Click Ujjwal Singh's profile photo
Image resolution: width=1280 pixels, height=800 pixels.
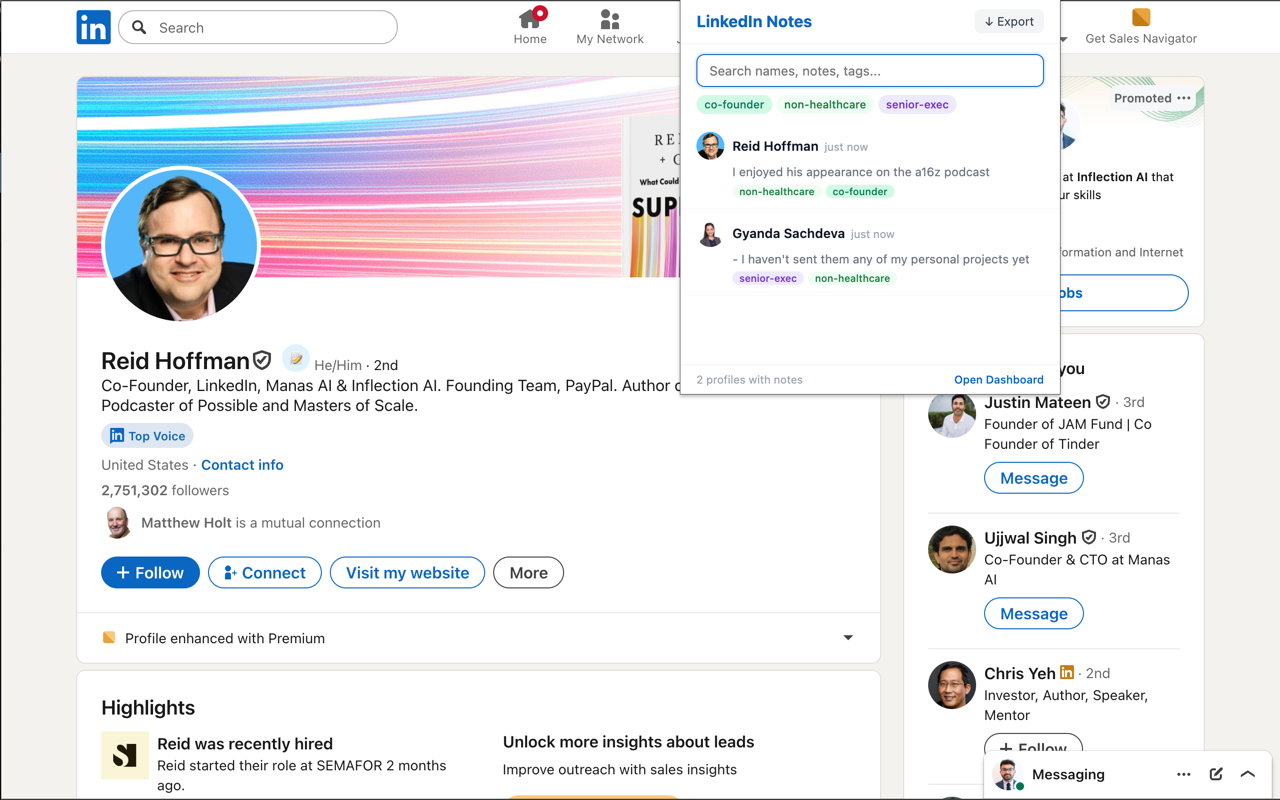tap(952, 550)
